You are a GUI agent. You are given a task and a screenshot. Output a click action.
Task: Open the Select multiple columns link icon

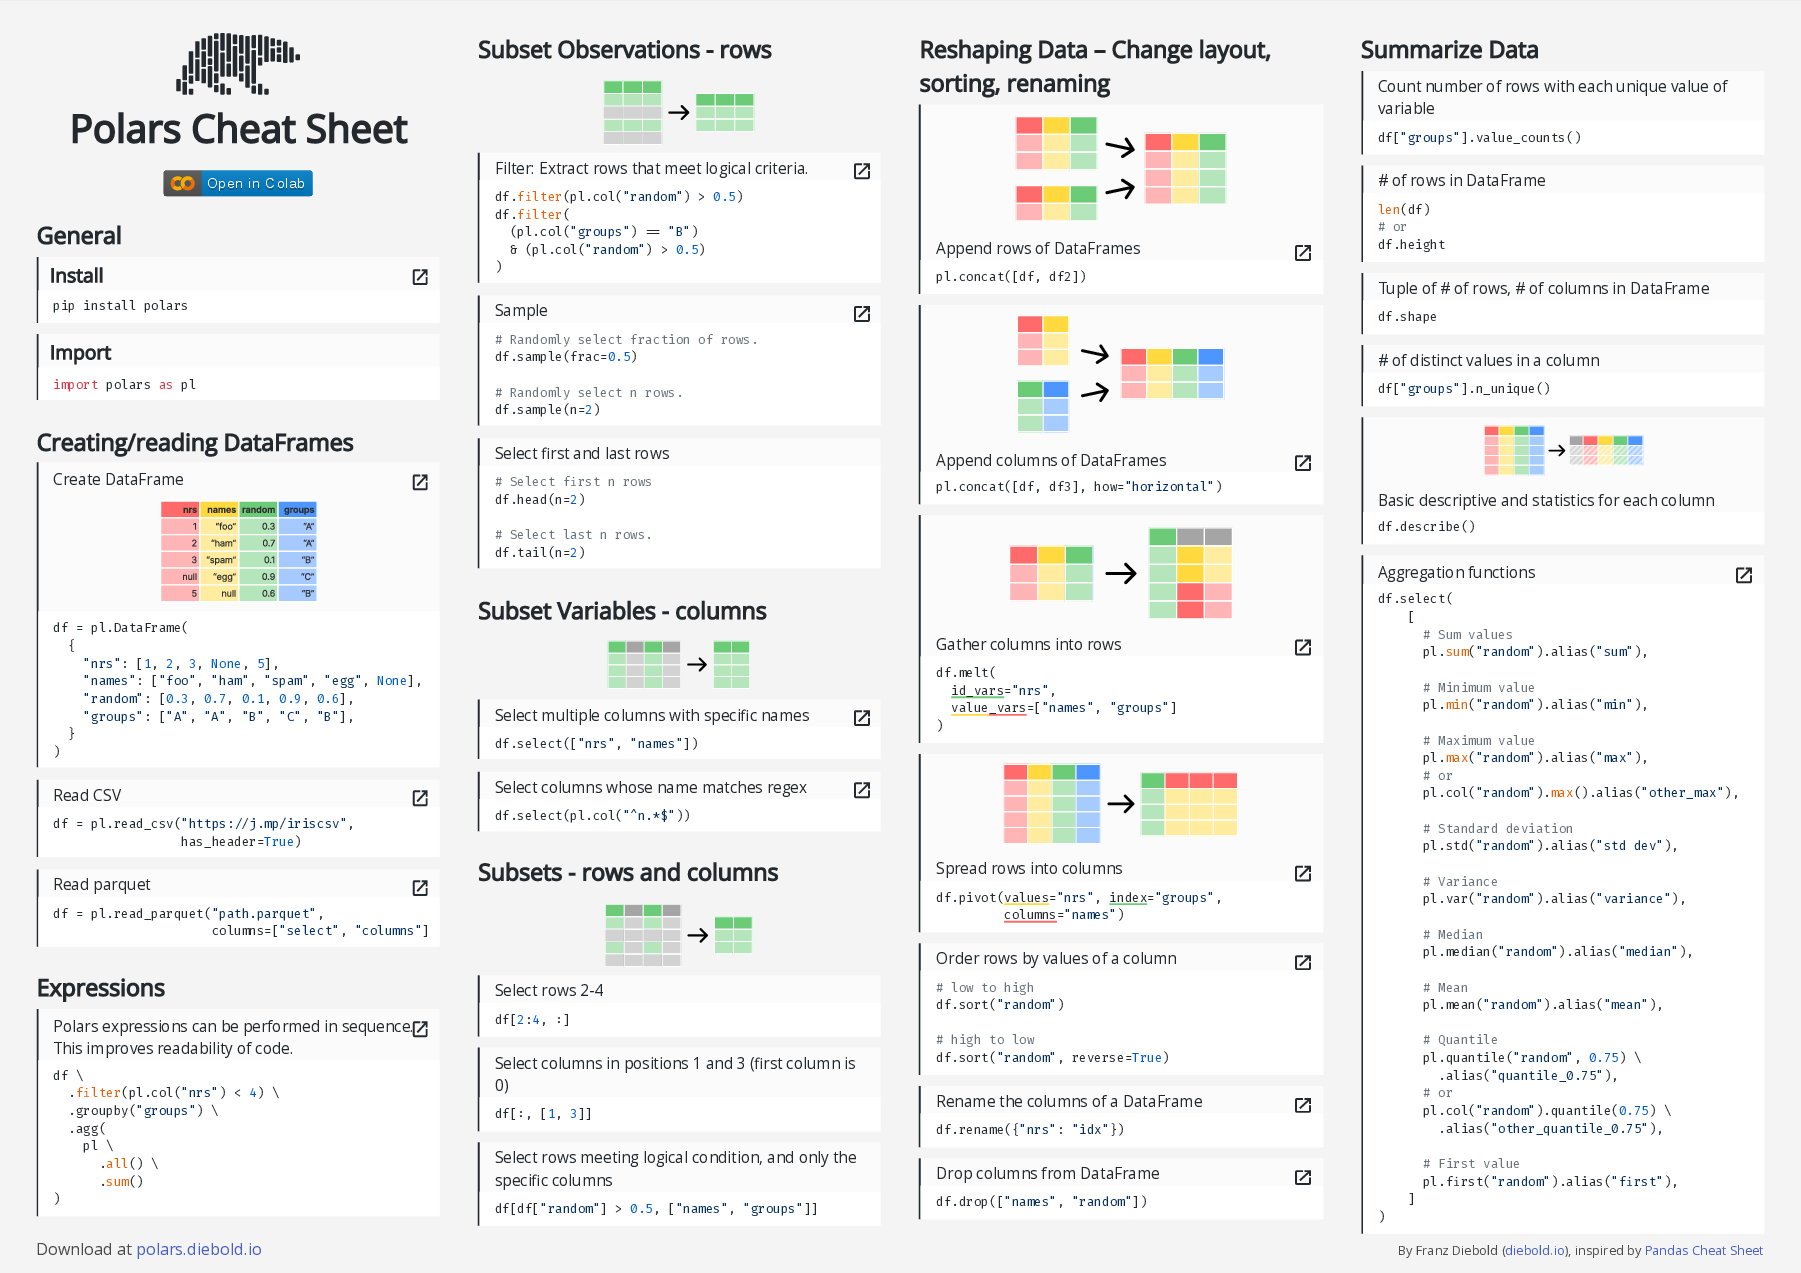[x=861, y=717]
